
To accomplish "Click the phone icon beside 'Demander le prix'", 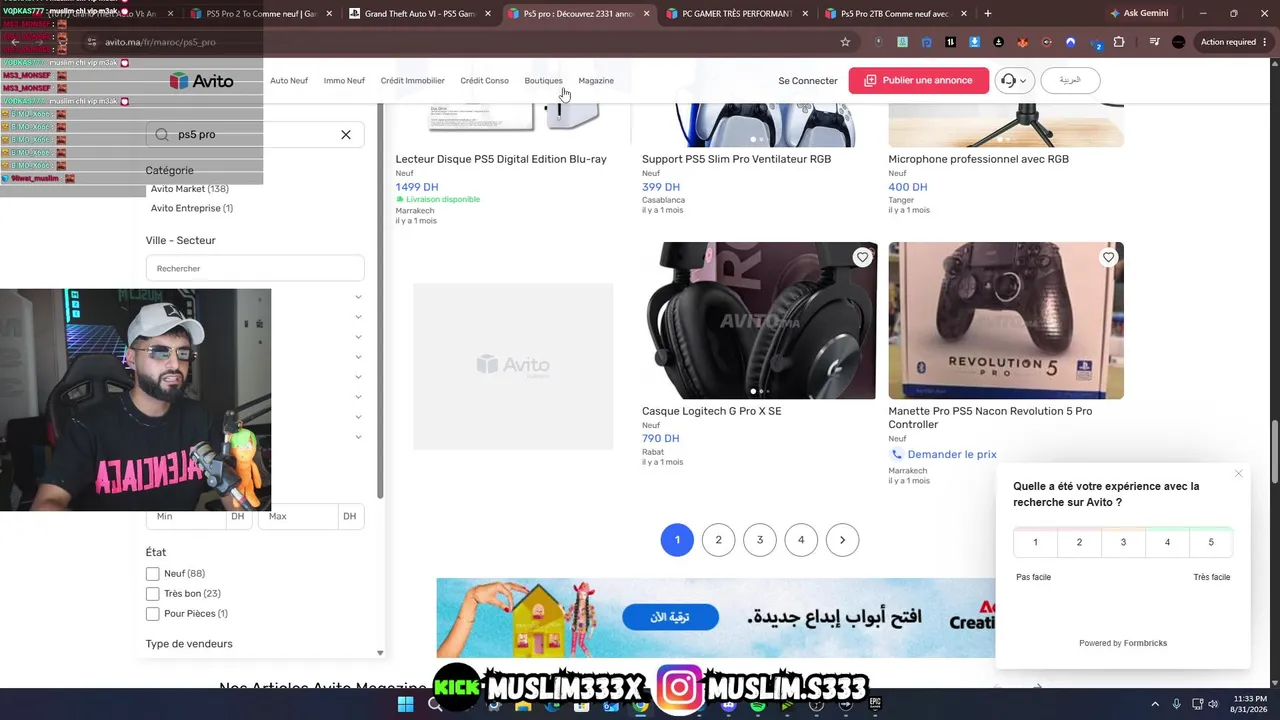I will 896,454.
